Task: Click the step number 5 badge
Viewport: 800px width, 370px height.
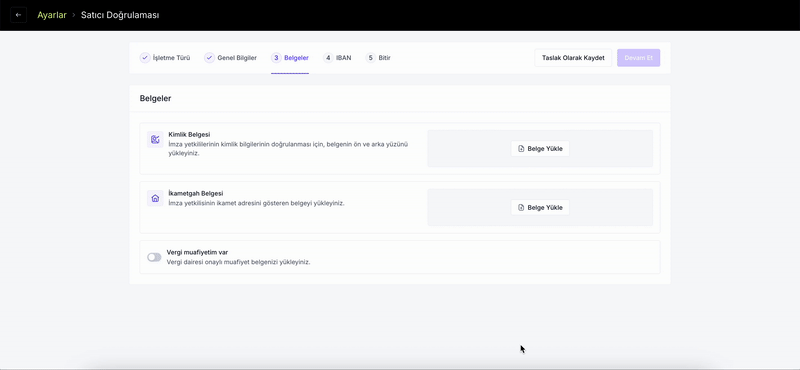Action: [370, 58]
